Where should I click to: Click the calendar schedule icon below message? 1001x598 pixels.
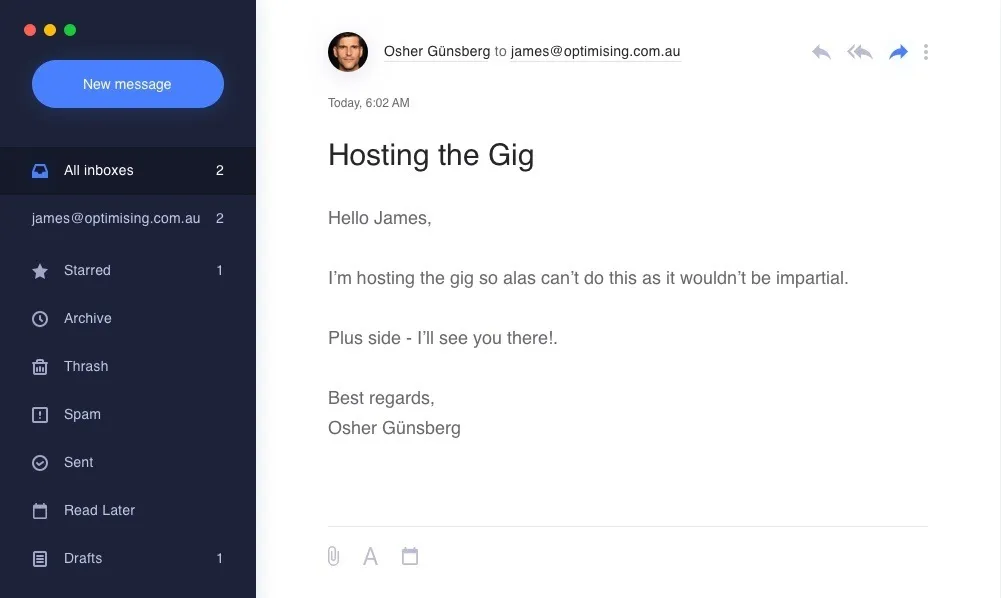pyautogui.click(x=410, y=556)
